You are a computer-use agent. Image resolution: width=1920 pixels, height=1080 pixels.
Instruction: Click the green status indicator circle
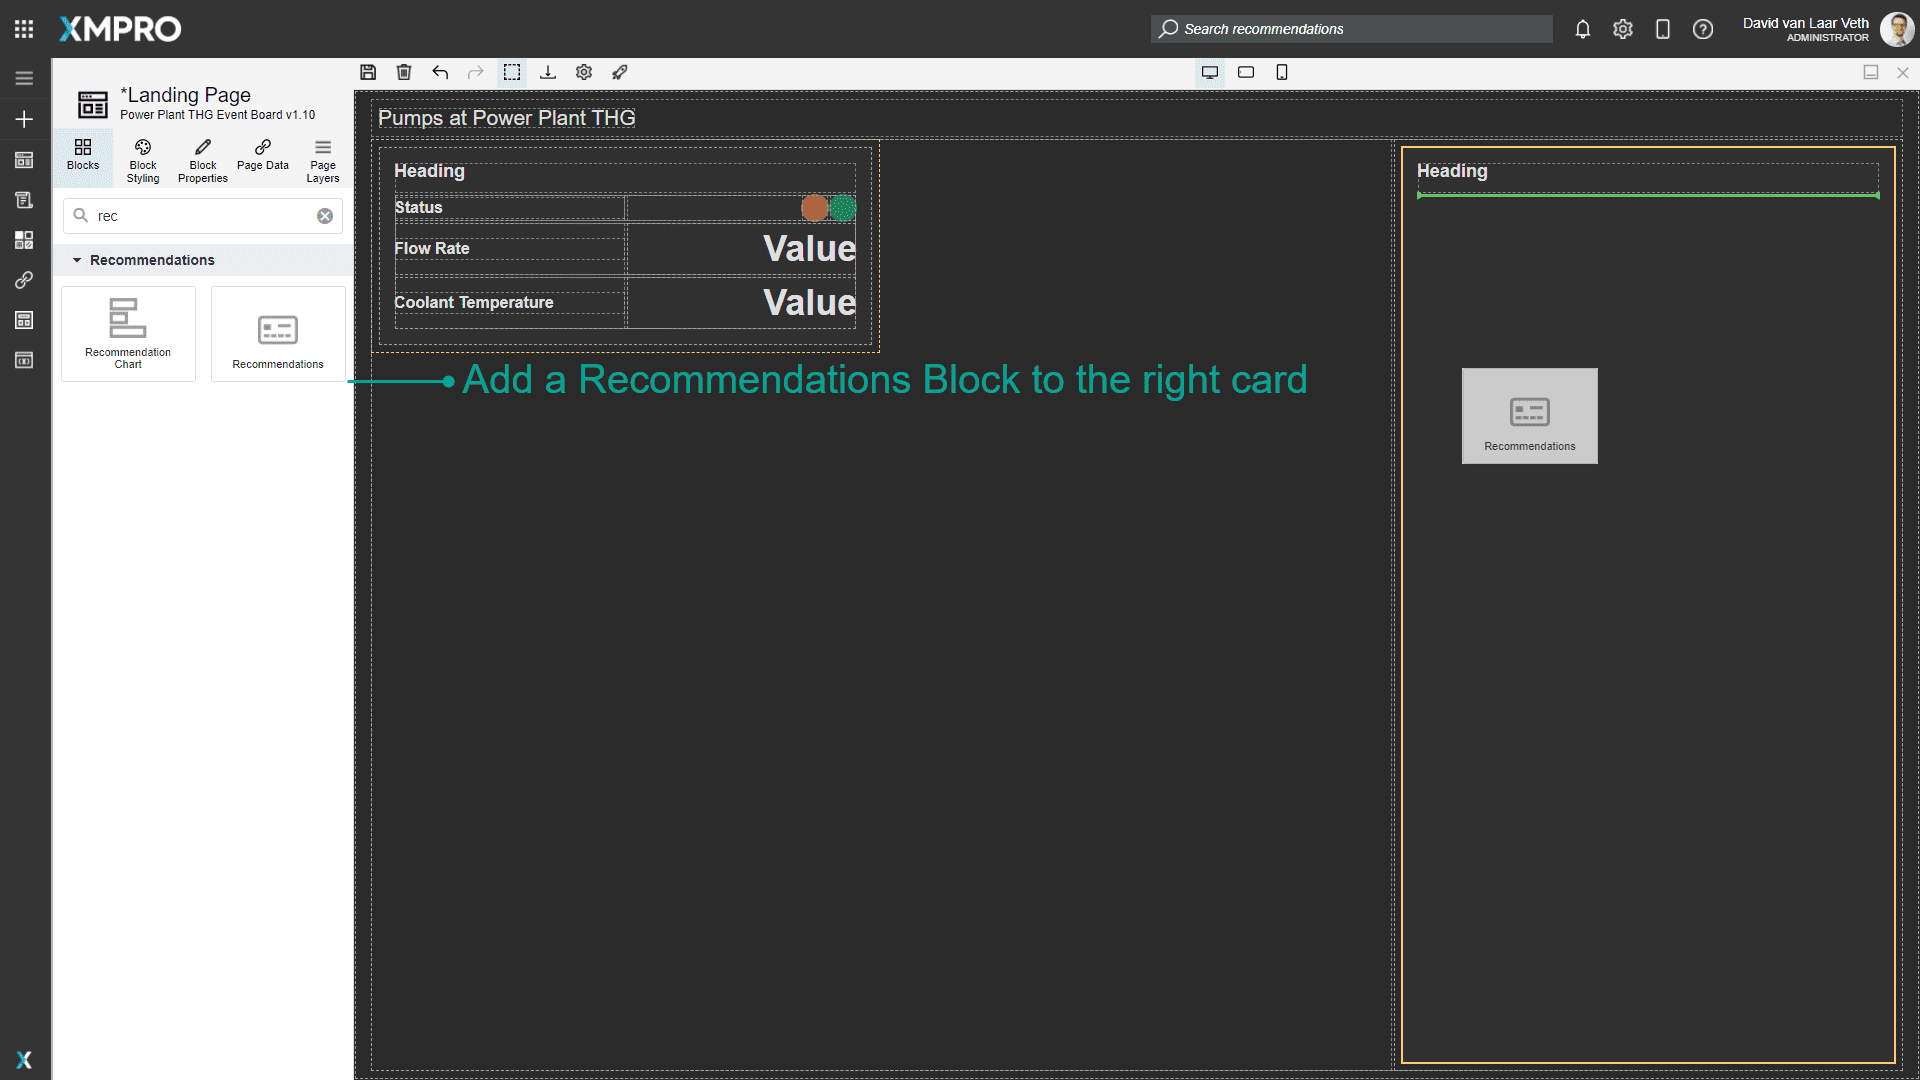click(x=844, y=207)
